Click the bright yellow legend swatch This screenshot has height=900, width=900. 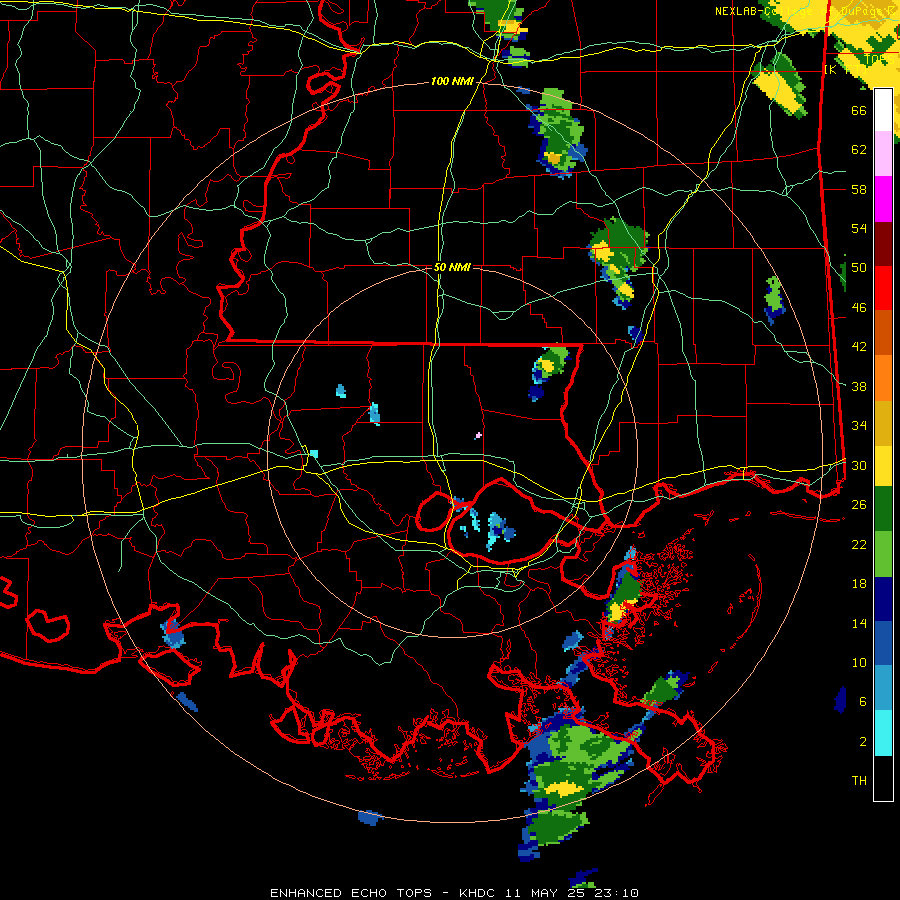click(883, 465)
